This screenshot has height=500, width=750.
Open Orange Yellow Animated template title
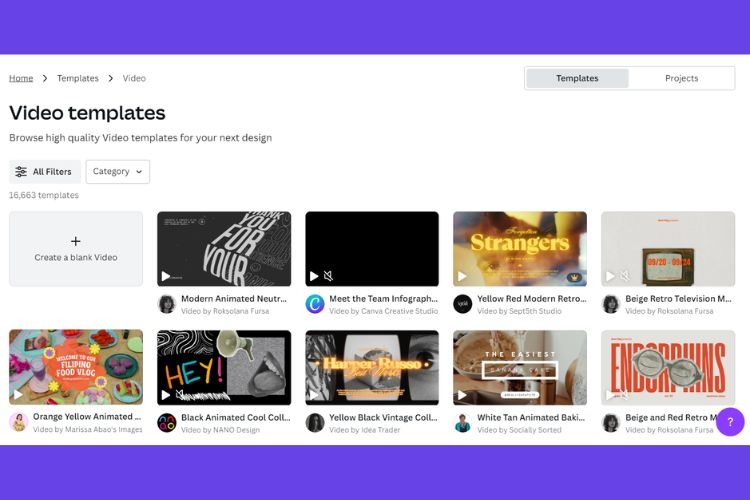click(87, 416)
